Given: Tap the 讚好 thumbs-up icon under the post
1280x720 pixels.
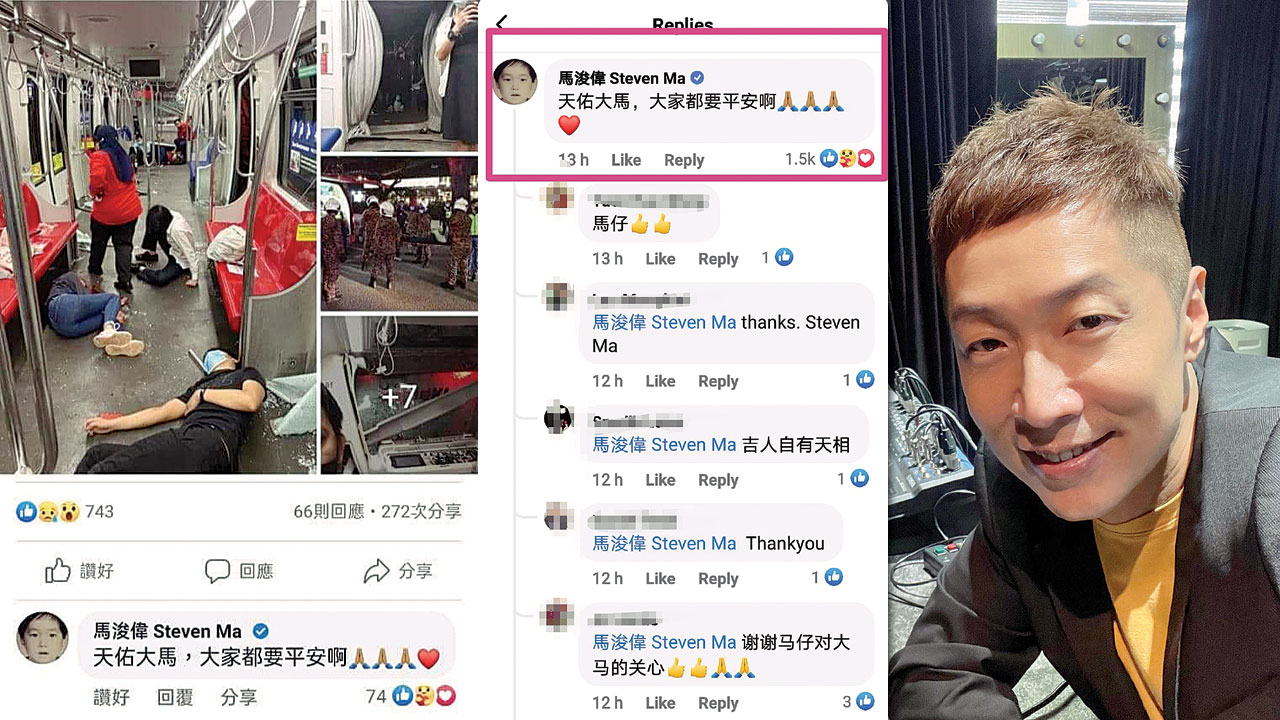Looking at the screenshot, I should (x=58, y=571).
